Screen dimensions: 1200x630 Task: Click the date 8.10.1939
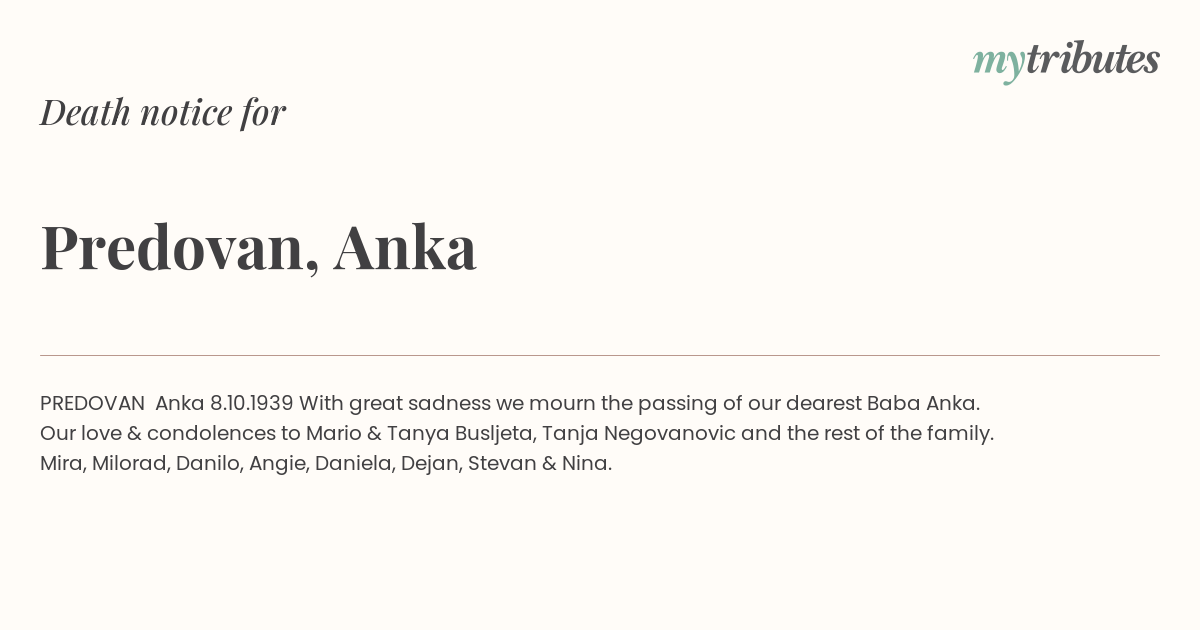(251, 403)
